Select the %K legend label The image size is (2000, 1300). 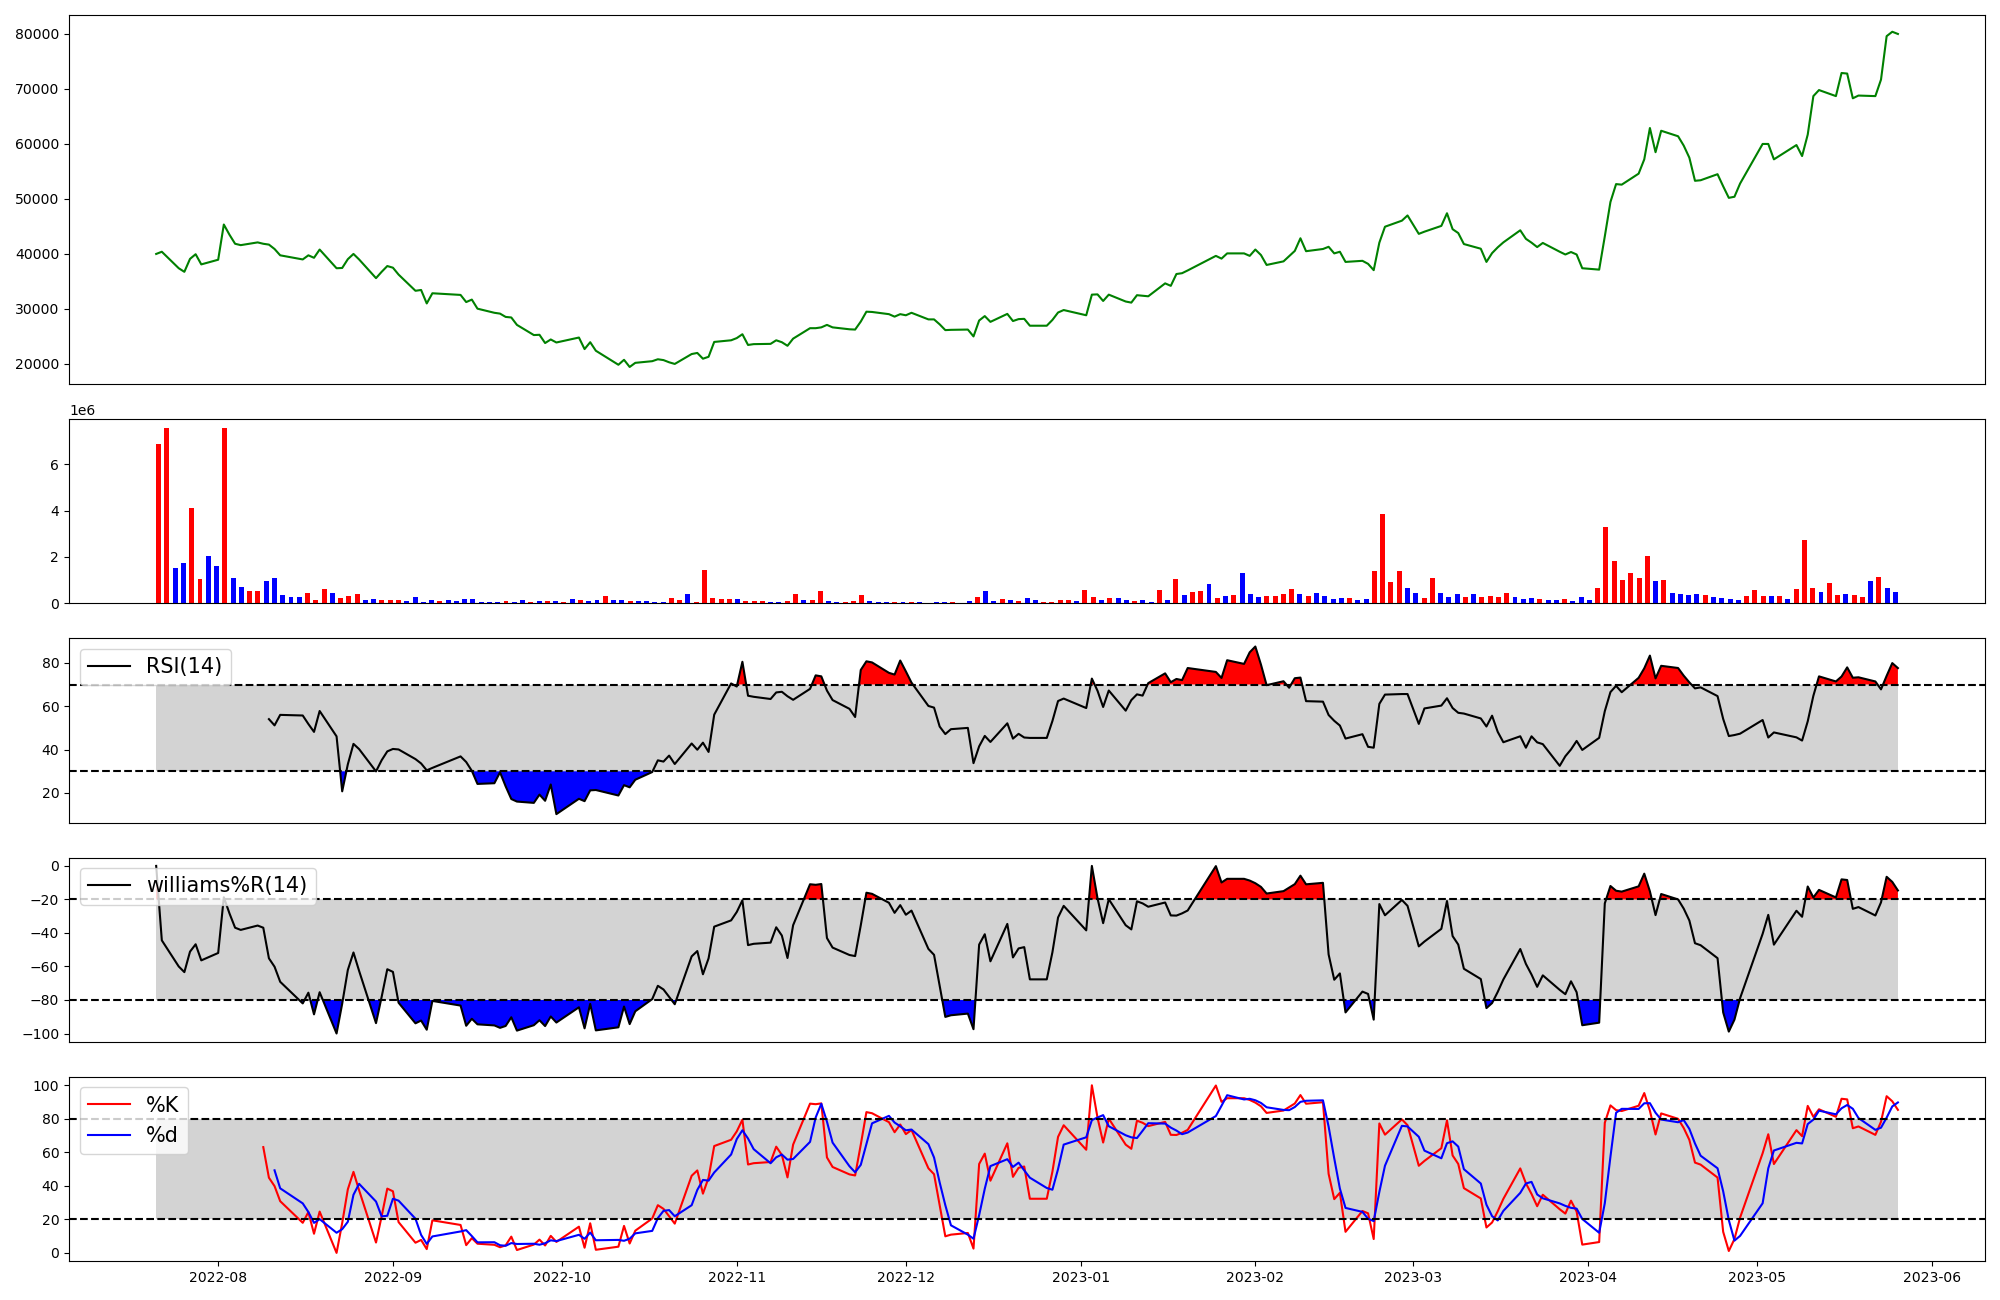[x=162, y=1104]
